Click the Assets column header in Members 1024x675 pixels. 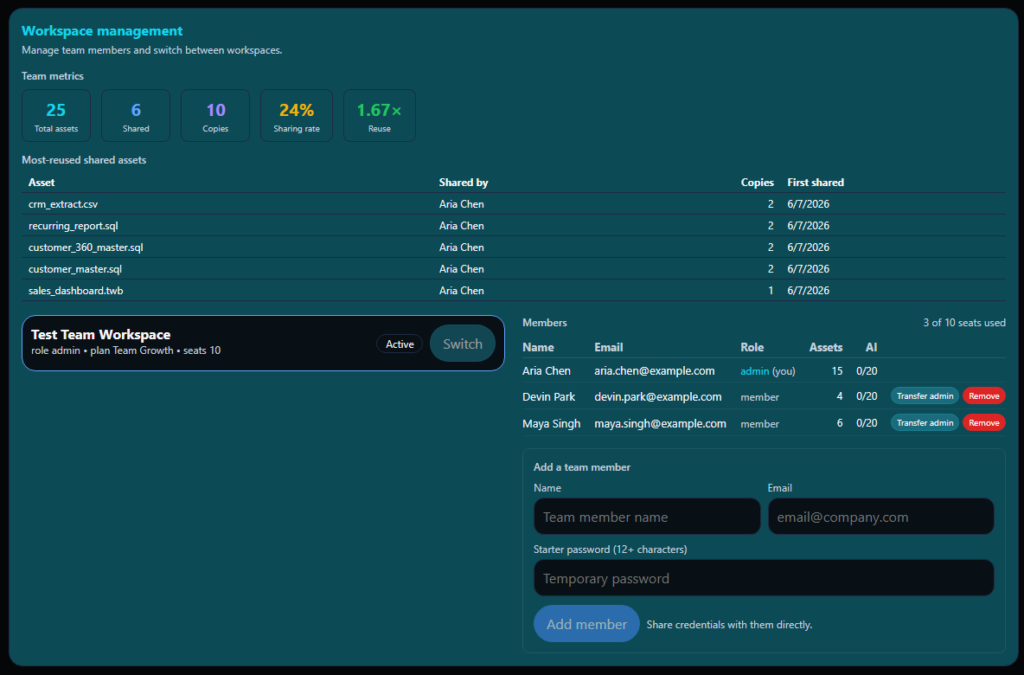(825, 347)
